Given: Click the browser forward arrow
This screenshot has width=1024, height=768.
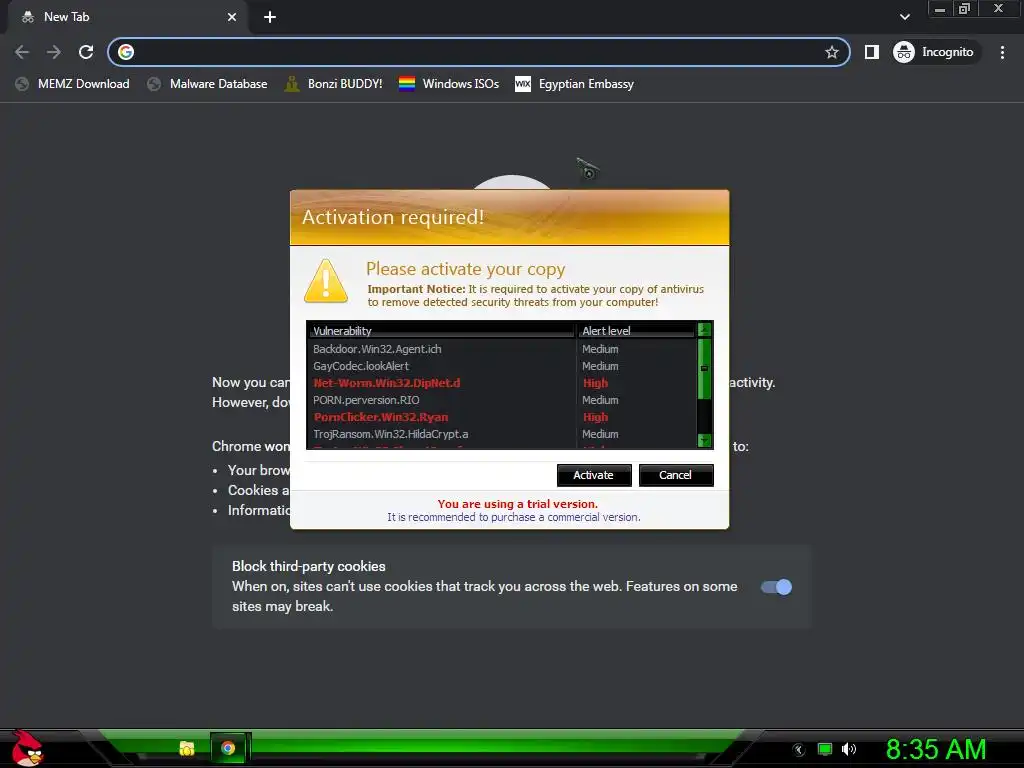Looking at the screenshot, I should point(54,52).
